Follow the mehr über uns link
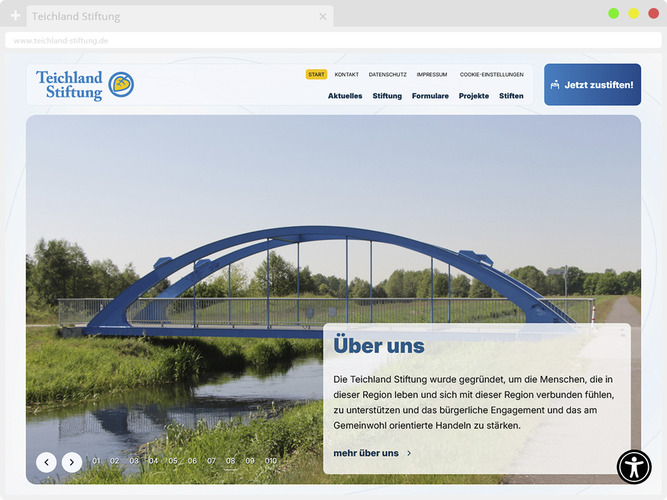Image resolution: width=667 pixels, height=500 pixels. (x=366, y=453)
